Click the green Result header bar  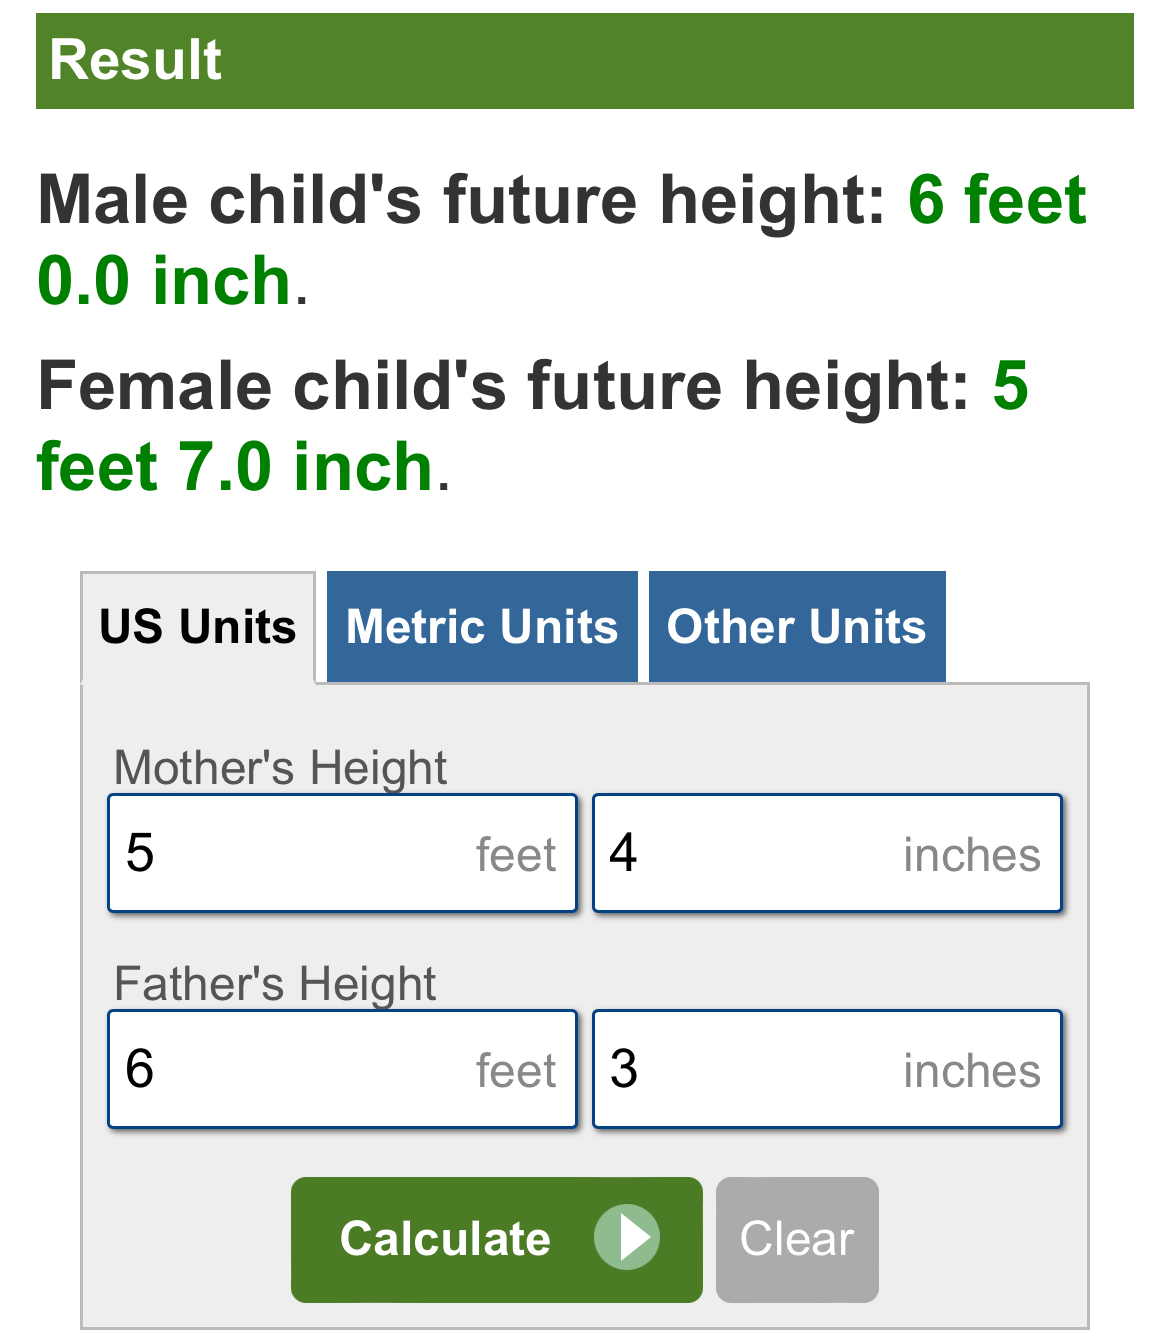[584, 60]
